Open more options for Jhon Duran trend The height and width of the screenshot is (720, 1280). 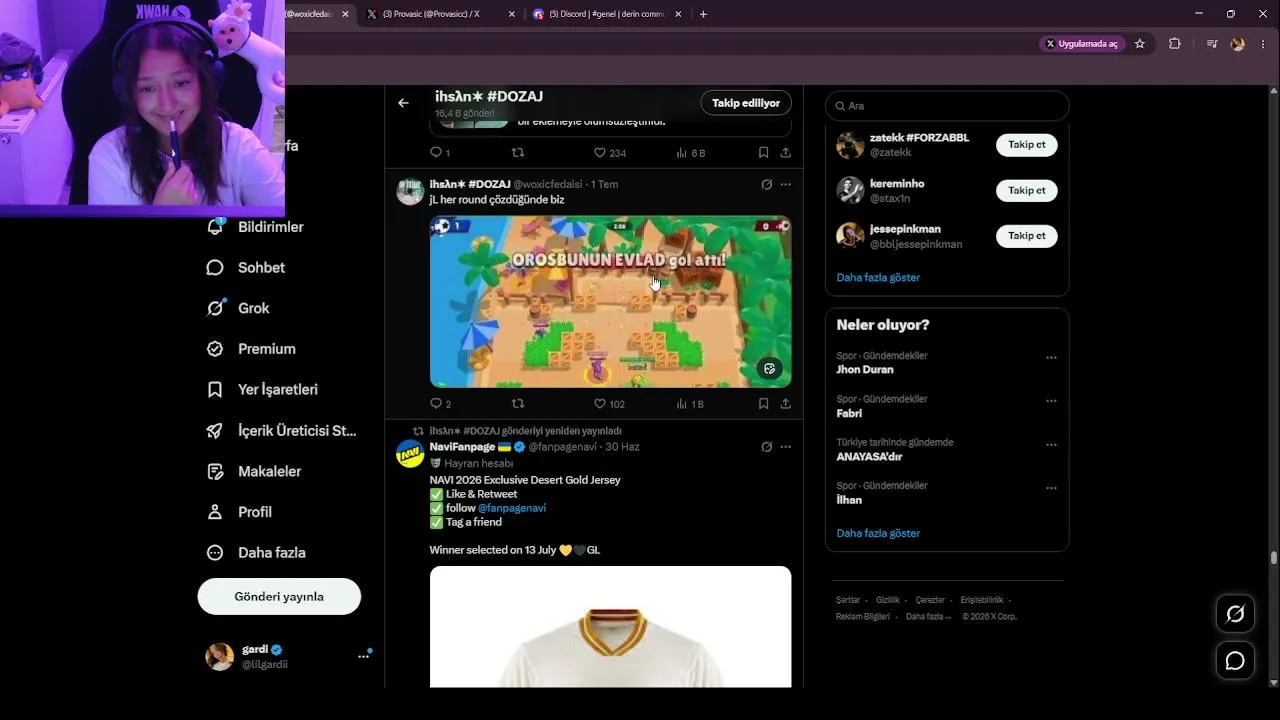pyautogui.click(x=1051, y=357)
